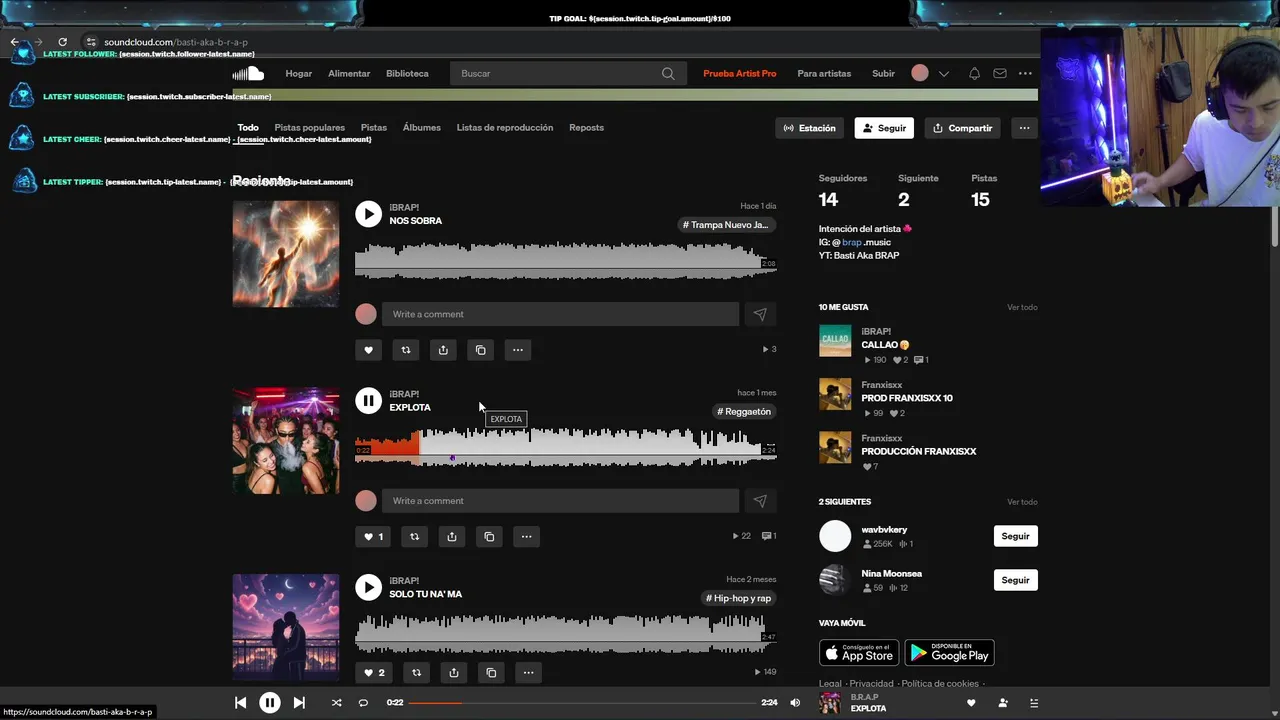Toggle like on the EXPLOTA track
This screenshot has height=720, width=1280.
pos(373,537)
